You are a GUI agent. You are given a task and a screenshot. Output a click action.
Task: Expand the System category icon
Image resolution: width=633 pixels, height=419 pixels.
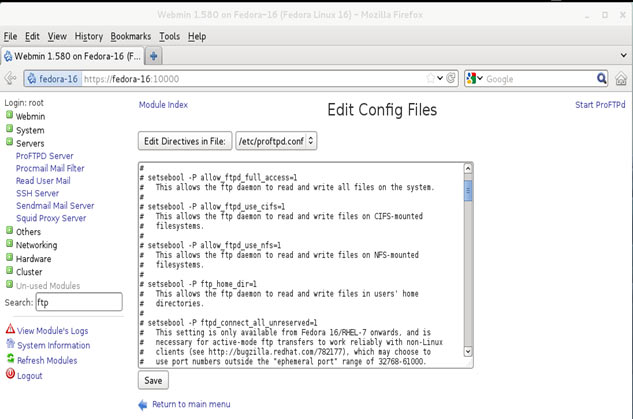point(9,129)
